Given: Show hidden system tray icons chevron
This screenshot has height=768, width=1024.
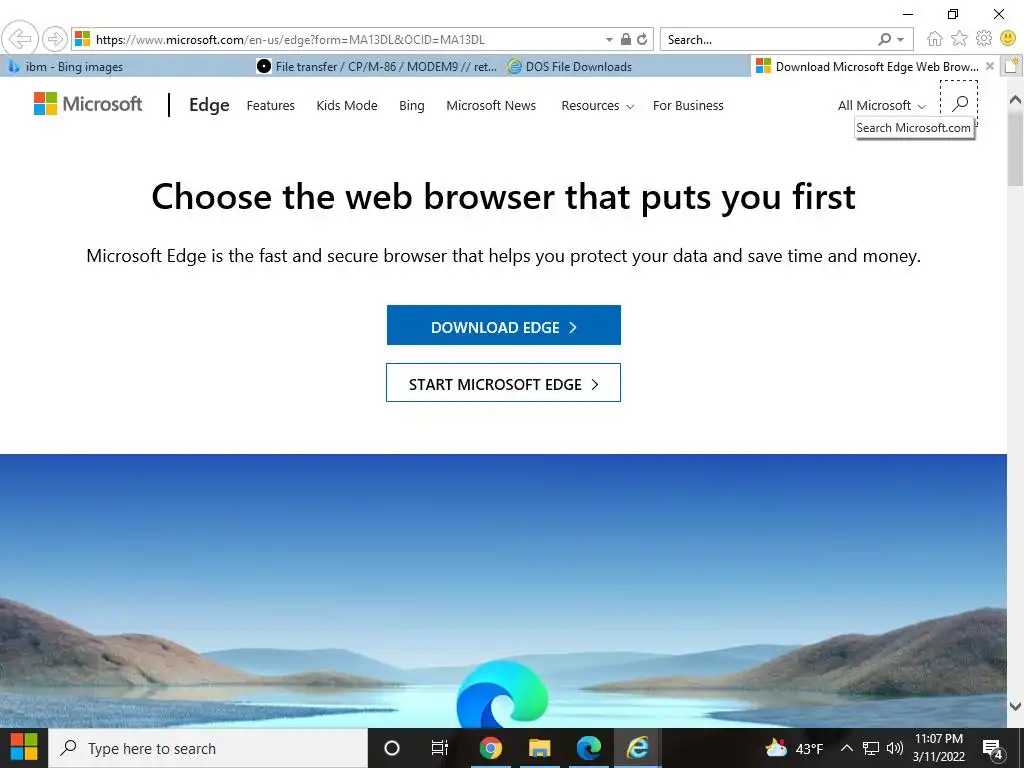Looking at the screenshot, I should point(846,748).
